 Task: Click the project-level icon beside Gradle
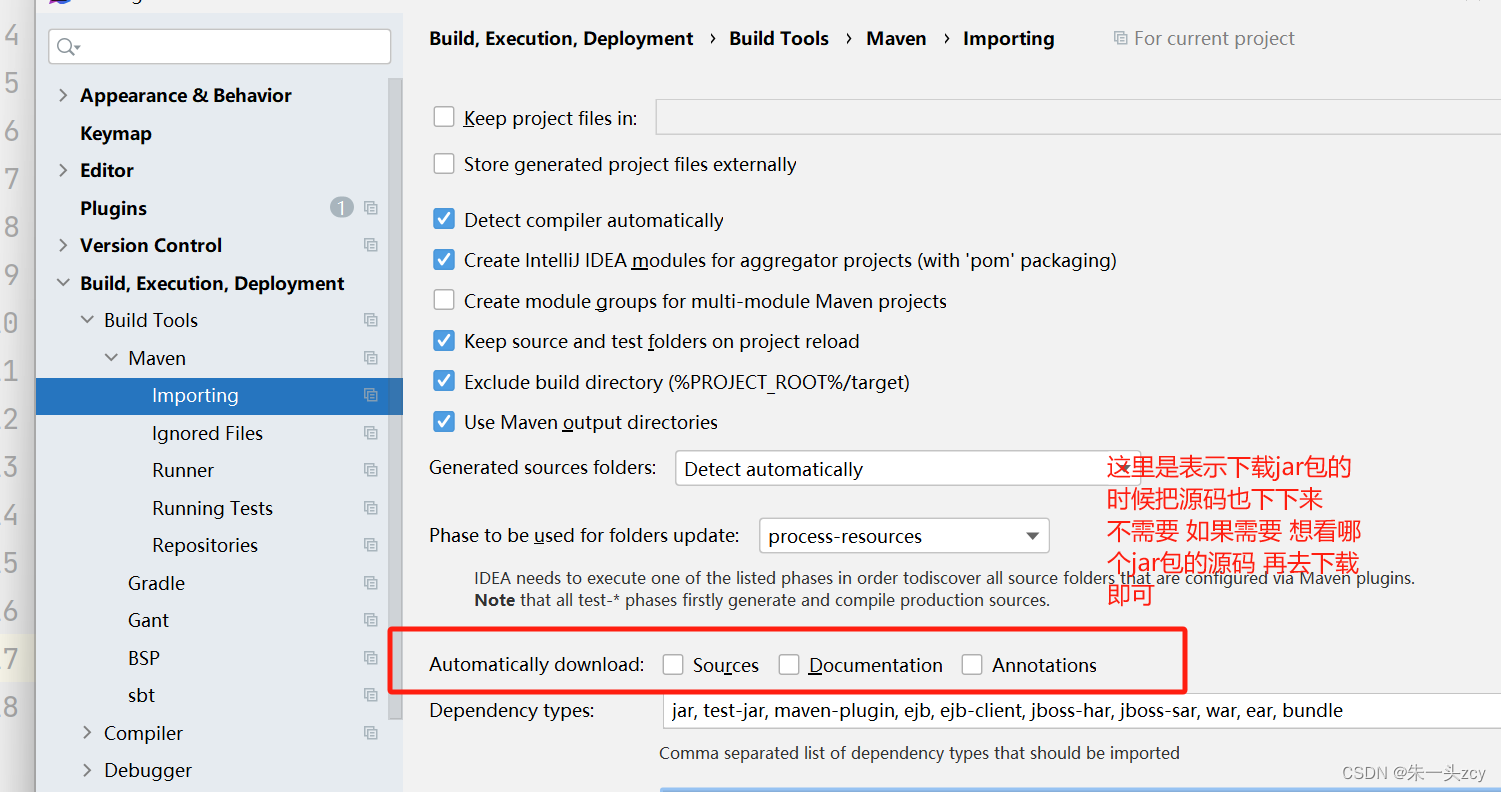pyautogui.click(x=371, y=583)
